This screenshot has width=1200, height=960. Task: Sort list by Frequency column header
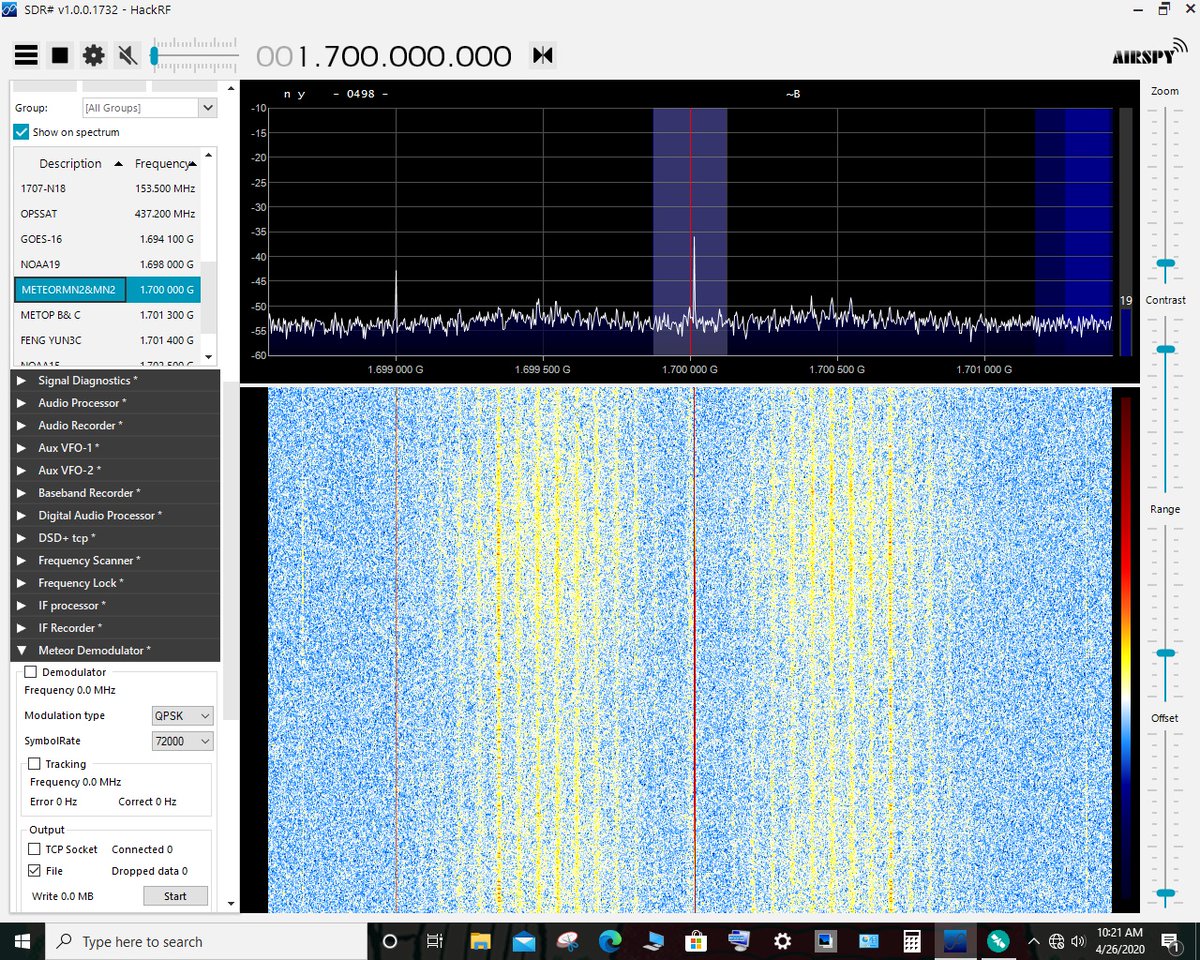[x=165, y=163]
